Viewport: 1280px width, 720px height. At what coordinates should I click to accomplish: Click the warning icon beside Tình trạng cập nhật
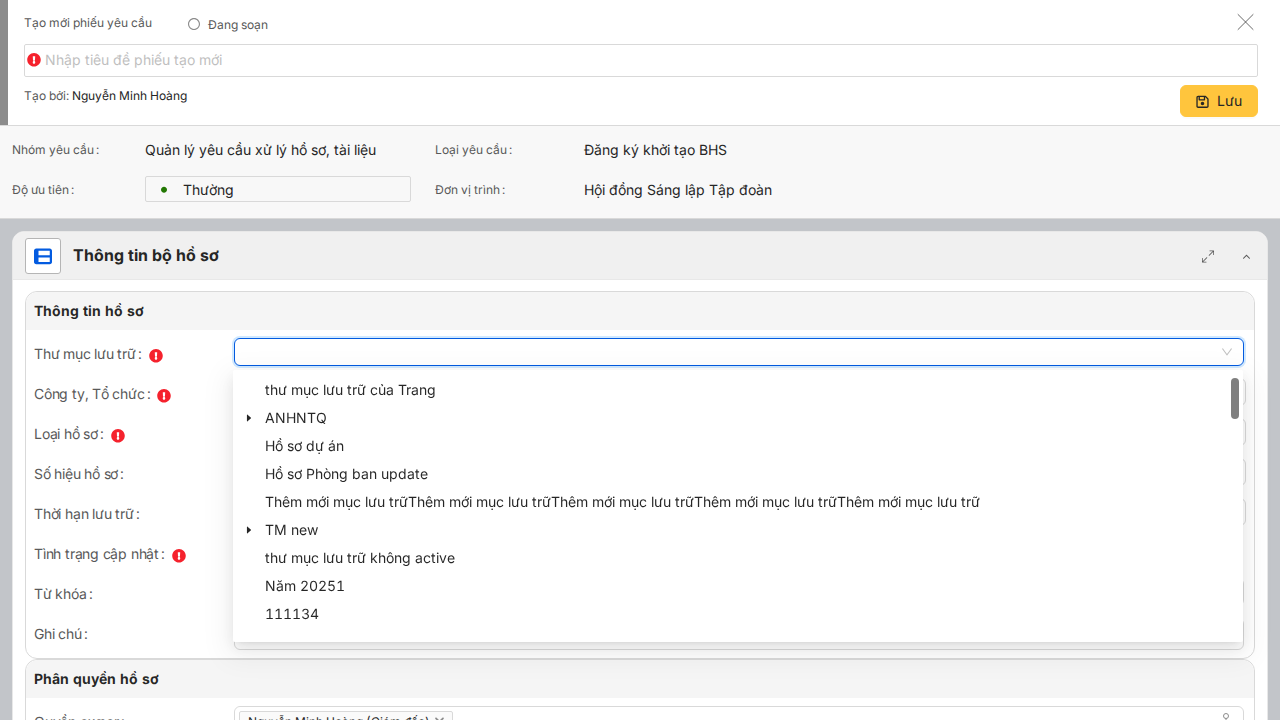click(179, 555)
